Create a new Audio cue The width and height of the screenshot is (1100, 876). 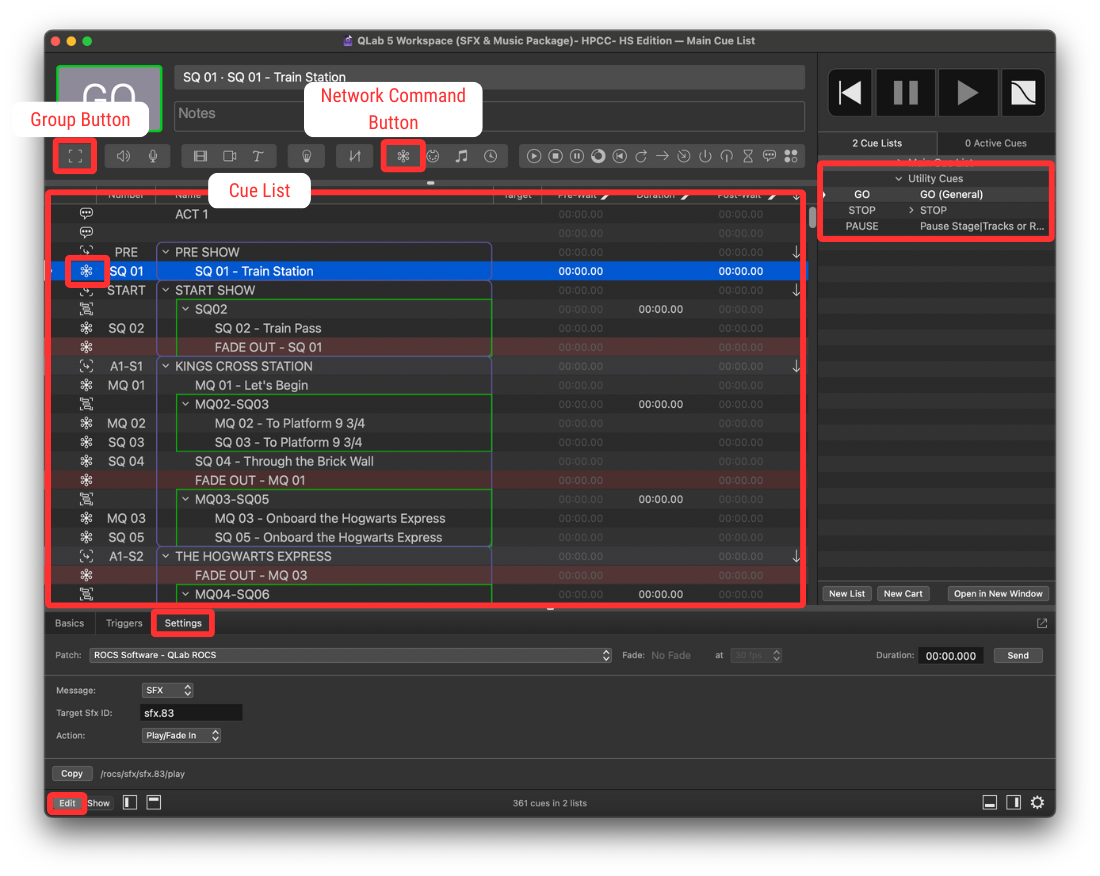pyautogui.click(x=124, y=156)
